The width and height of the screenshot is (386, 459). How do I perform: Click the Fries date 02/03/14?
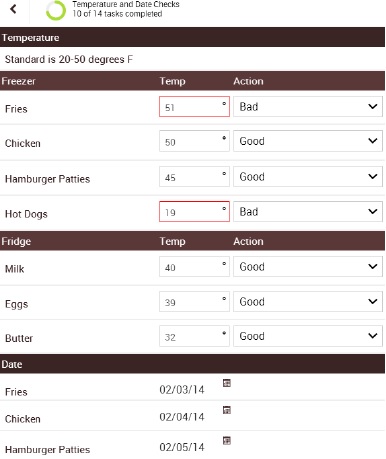182,390
